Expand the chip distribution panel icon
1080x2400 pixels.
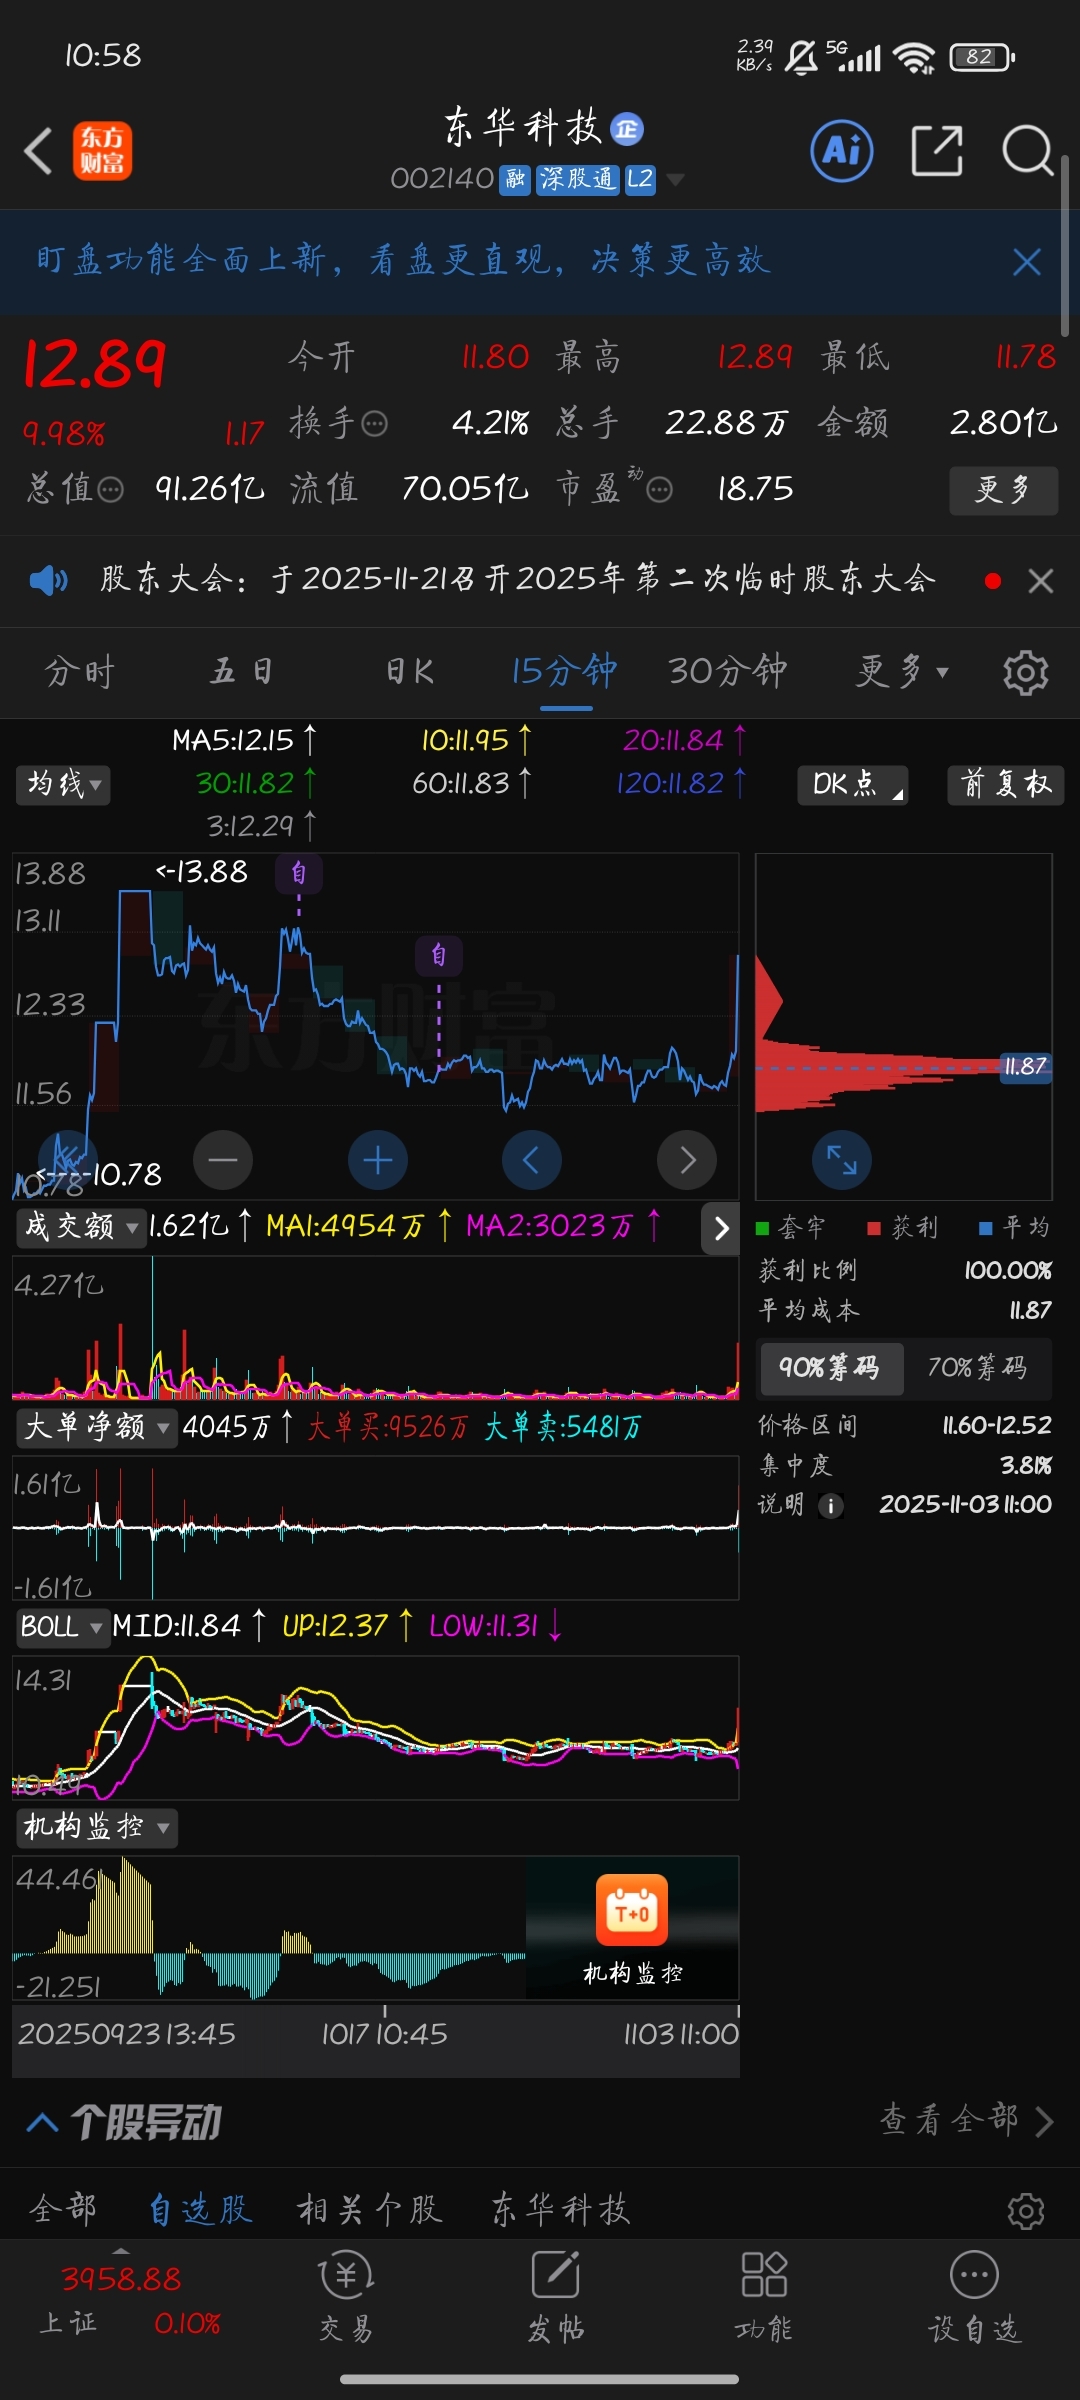point(842,1160)
